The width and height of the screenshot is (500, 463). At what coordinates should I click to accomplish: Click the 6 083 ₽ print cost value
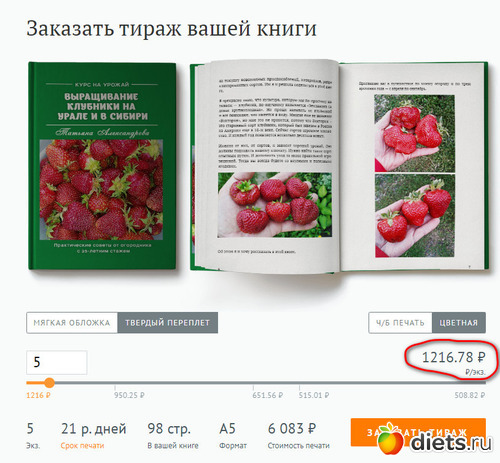pos(292,429)
